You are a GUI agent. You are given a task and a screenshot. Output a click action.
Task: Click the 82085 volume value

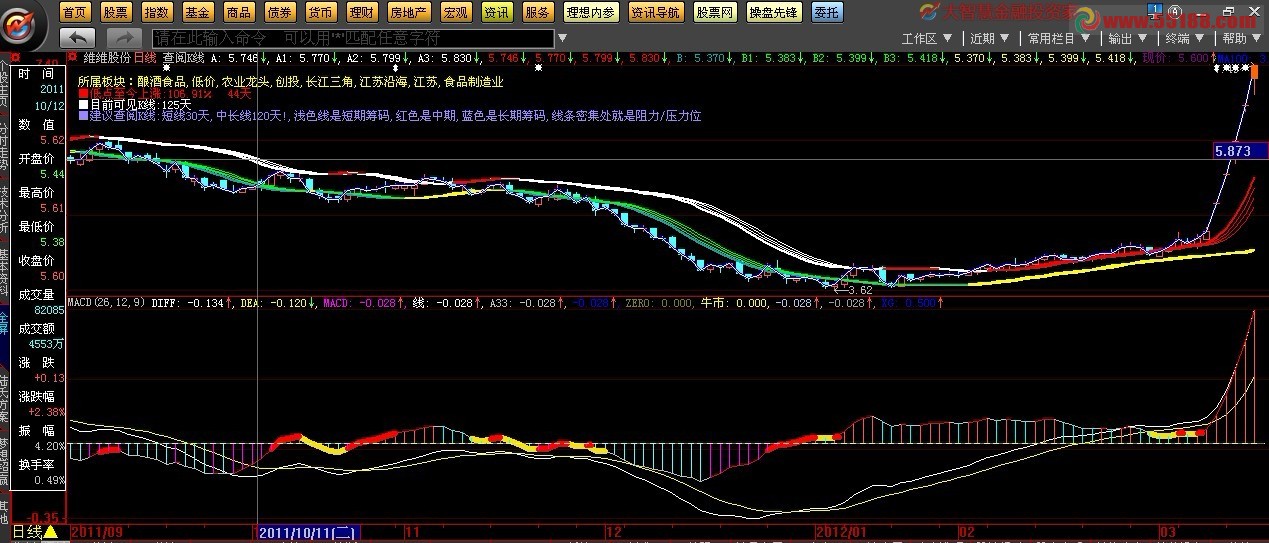tap(50, 311)
